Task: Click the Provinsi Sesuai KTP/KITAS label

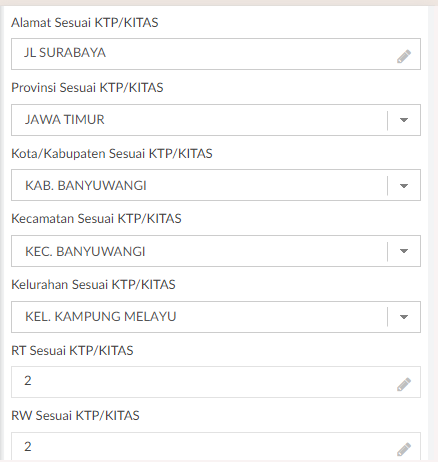Action: click(x=87, y=88)
